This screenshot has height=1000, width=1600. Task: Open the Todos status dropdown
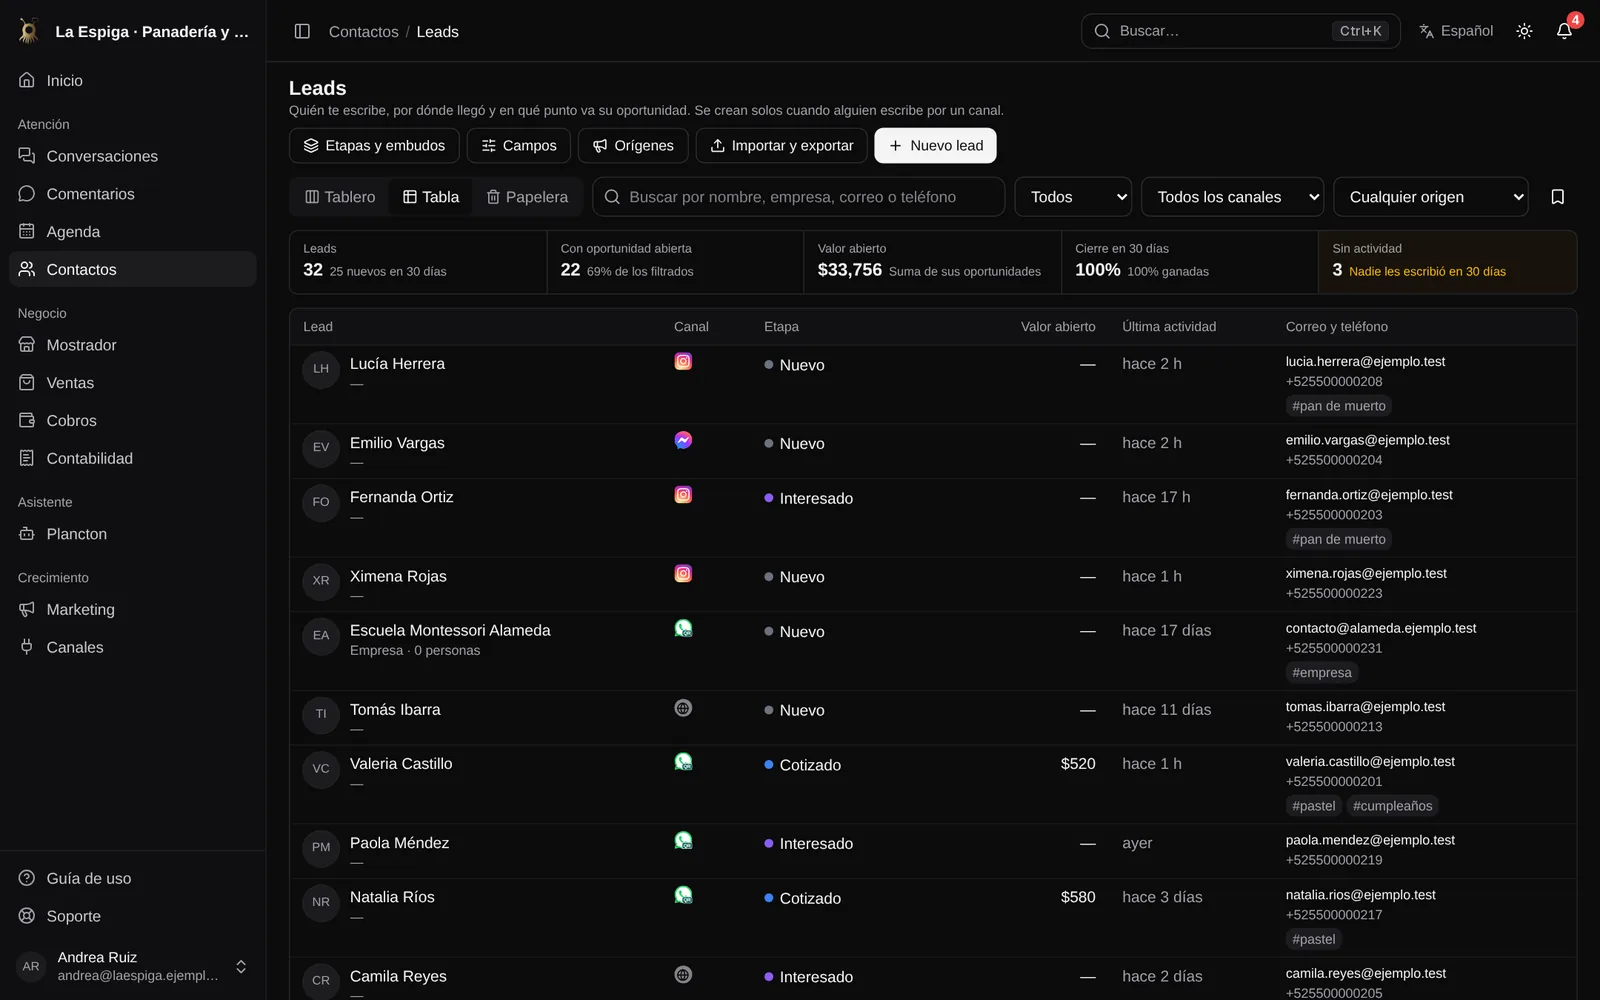(x=1073, y=197)
